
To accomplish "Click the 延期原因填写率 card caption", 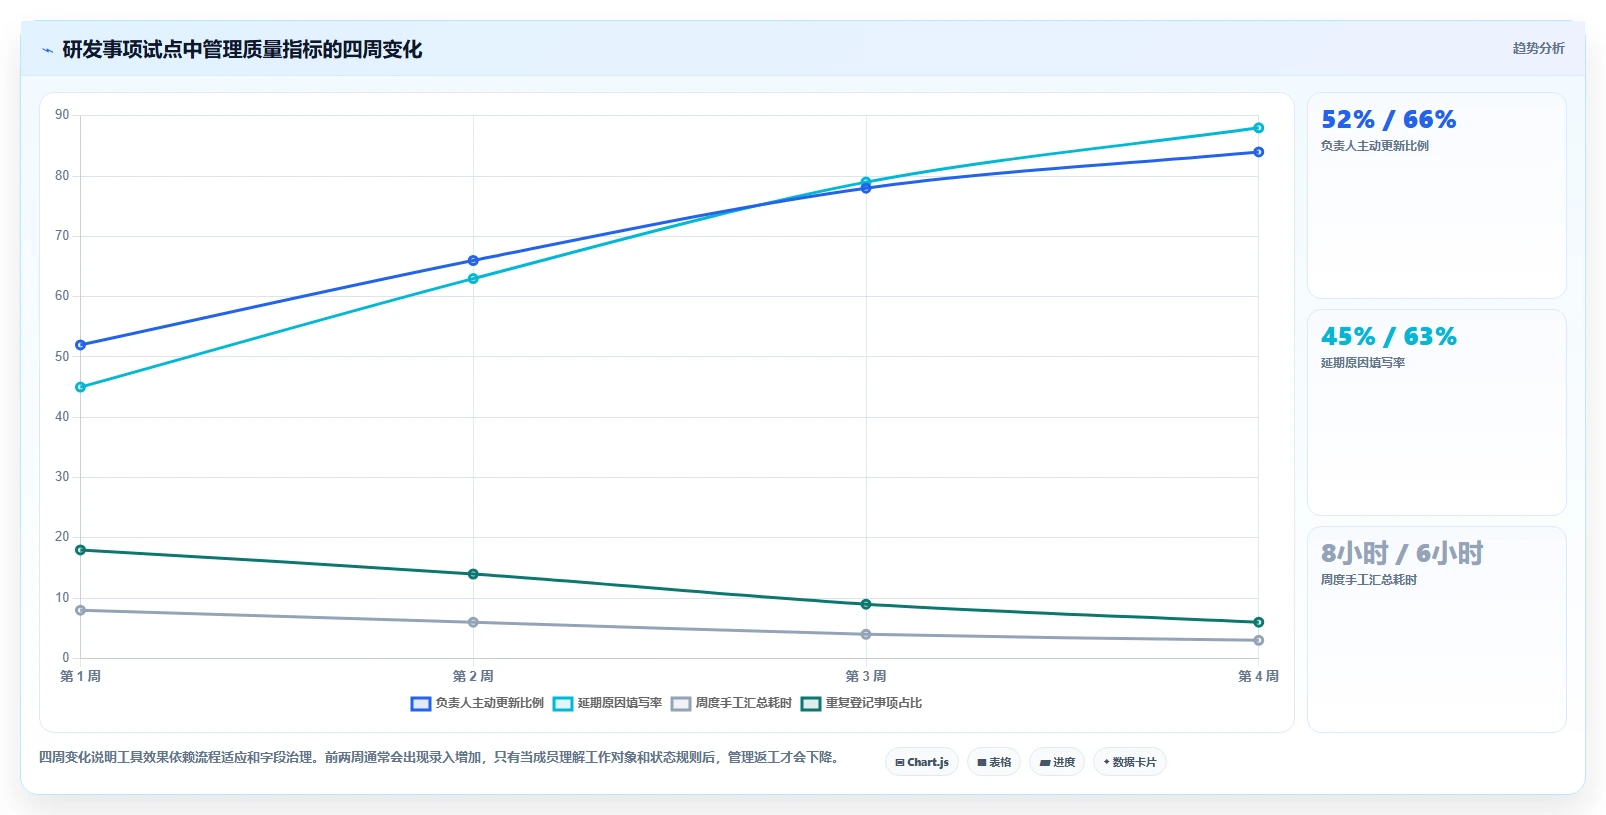I will coord(1362,363).
